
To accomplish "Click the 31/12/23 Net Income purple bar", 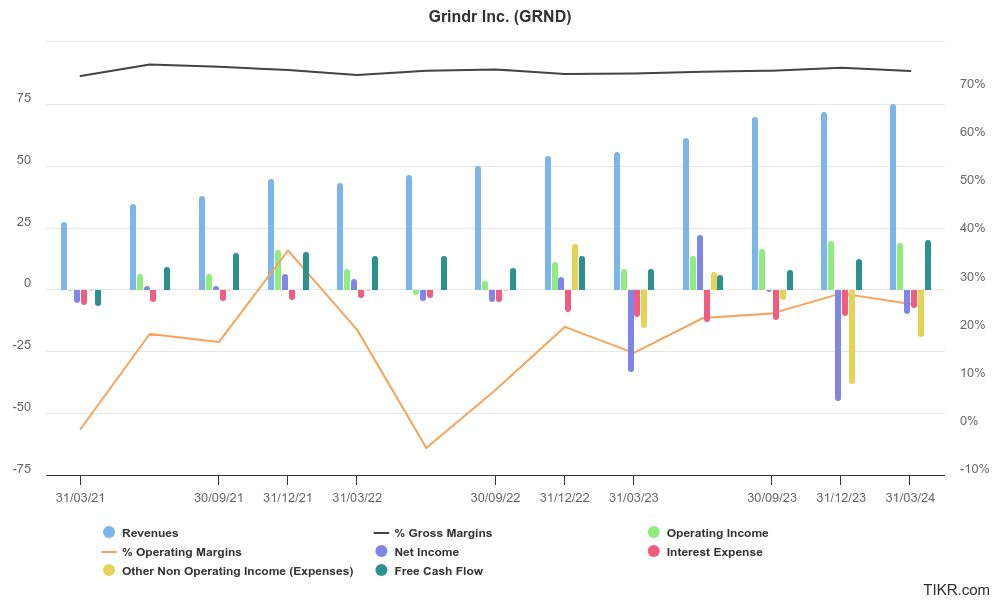I will click(x=838, y=345).
